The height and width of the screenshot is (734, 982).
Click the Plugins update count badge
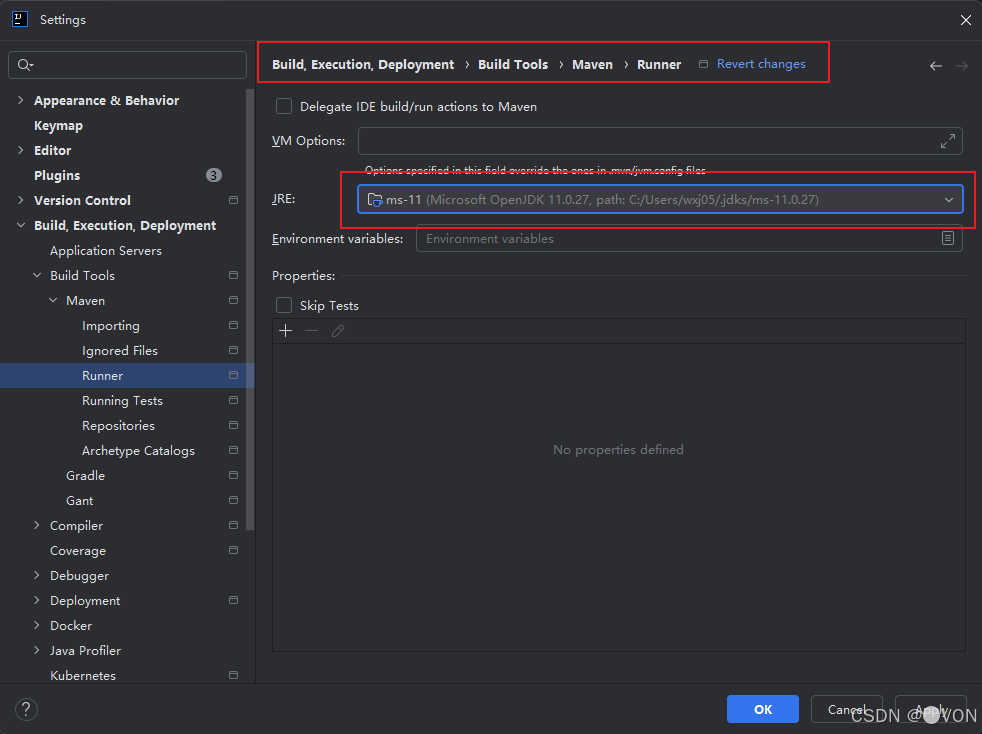pos(214,175)
